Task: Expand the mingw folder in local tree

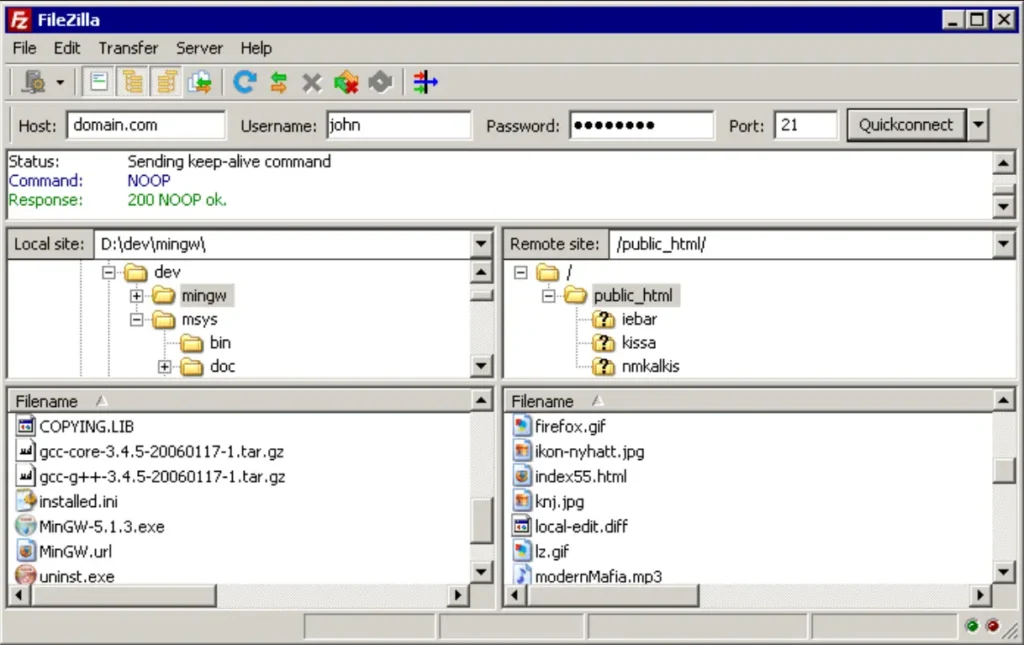Action: pos(137,295)
